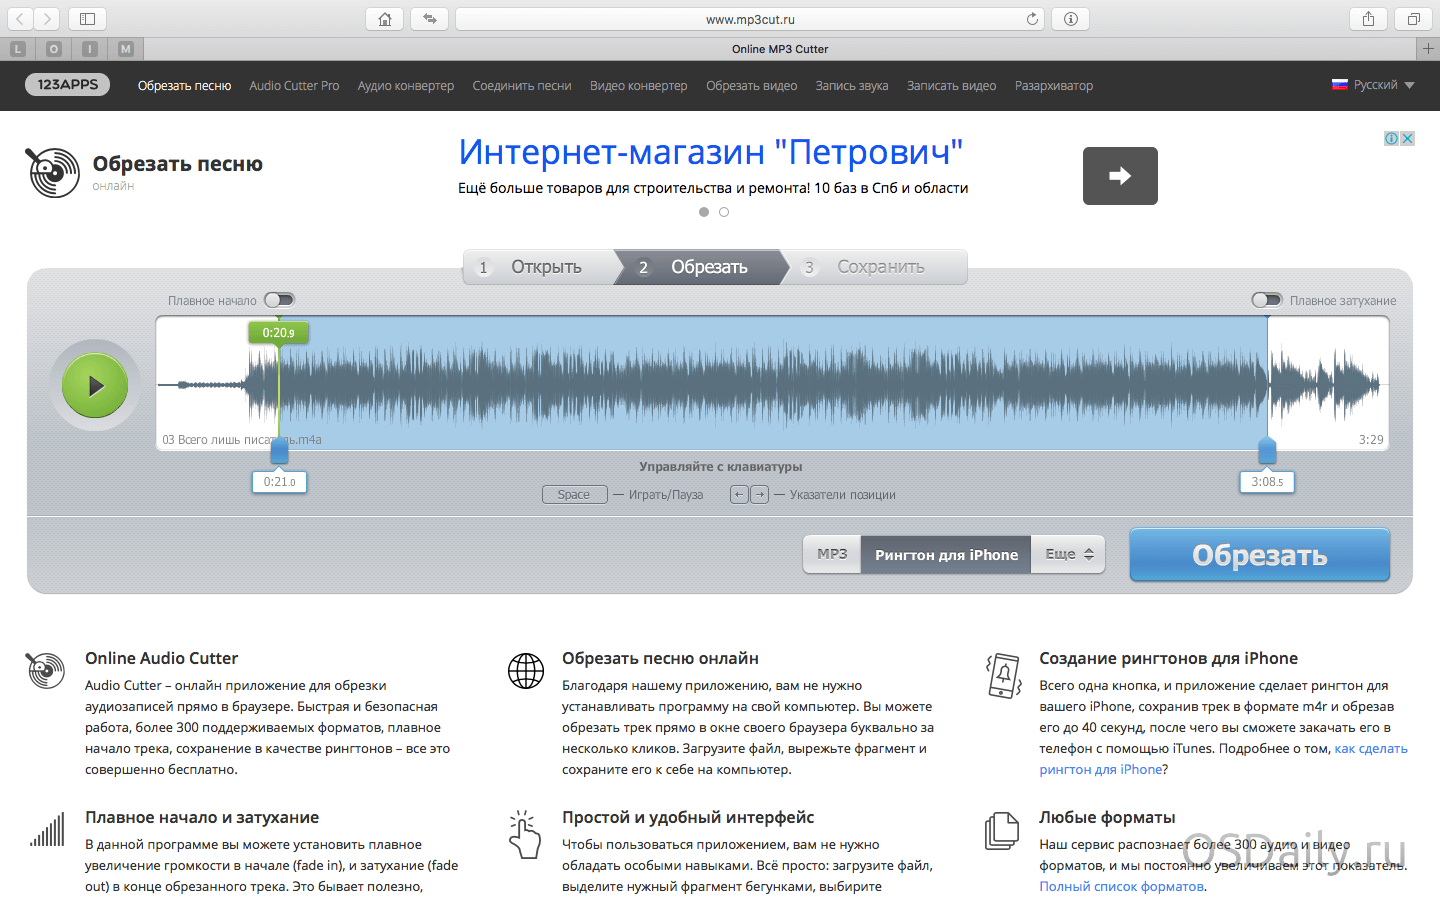
Task: Close the advertisement with X icon
Action: point(1407,138)
